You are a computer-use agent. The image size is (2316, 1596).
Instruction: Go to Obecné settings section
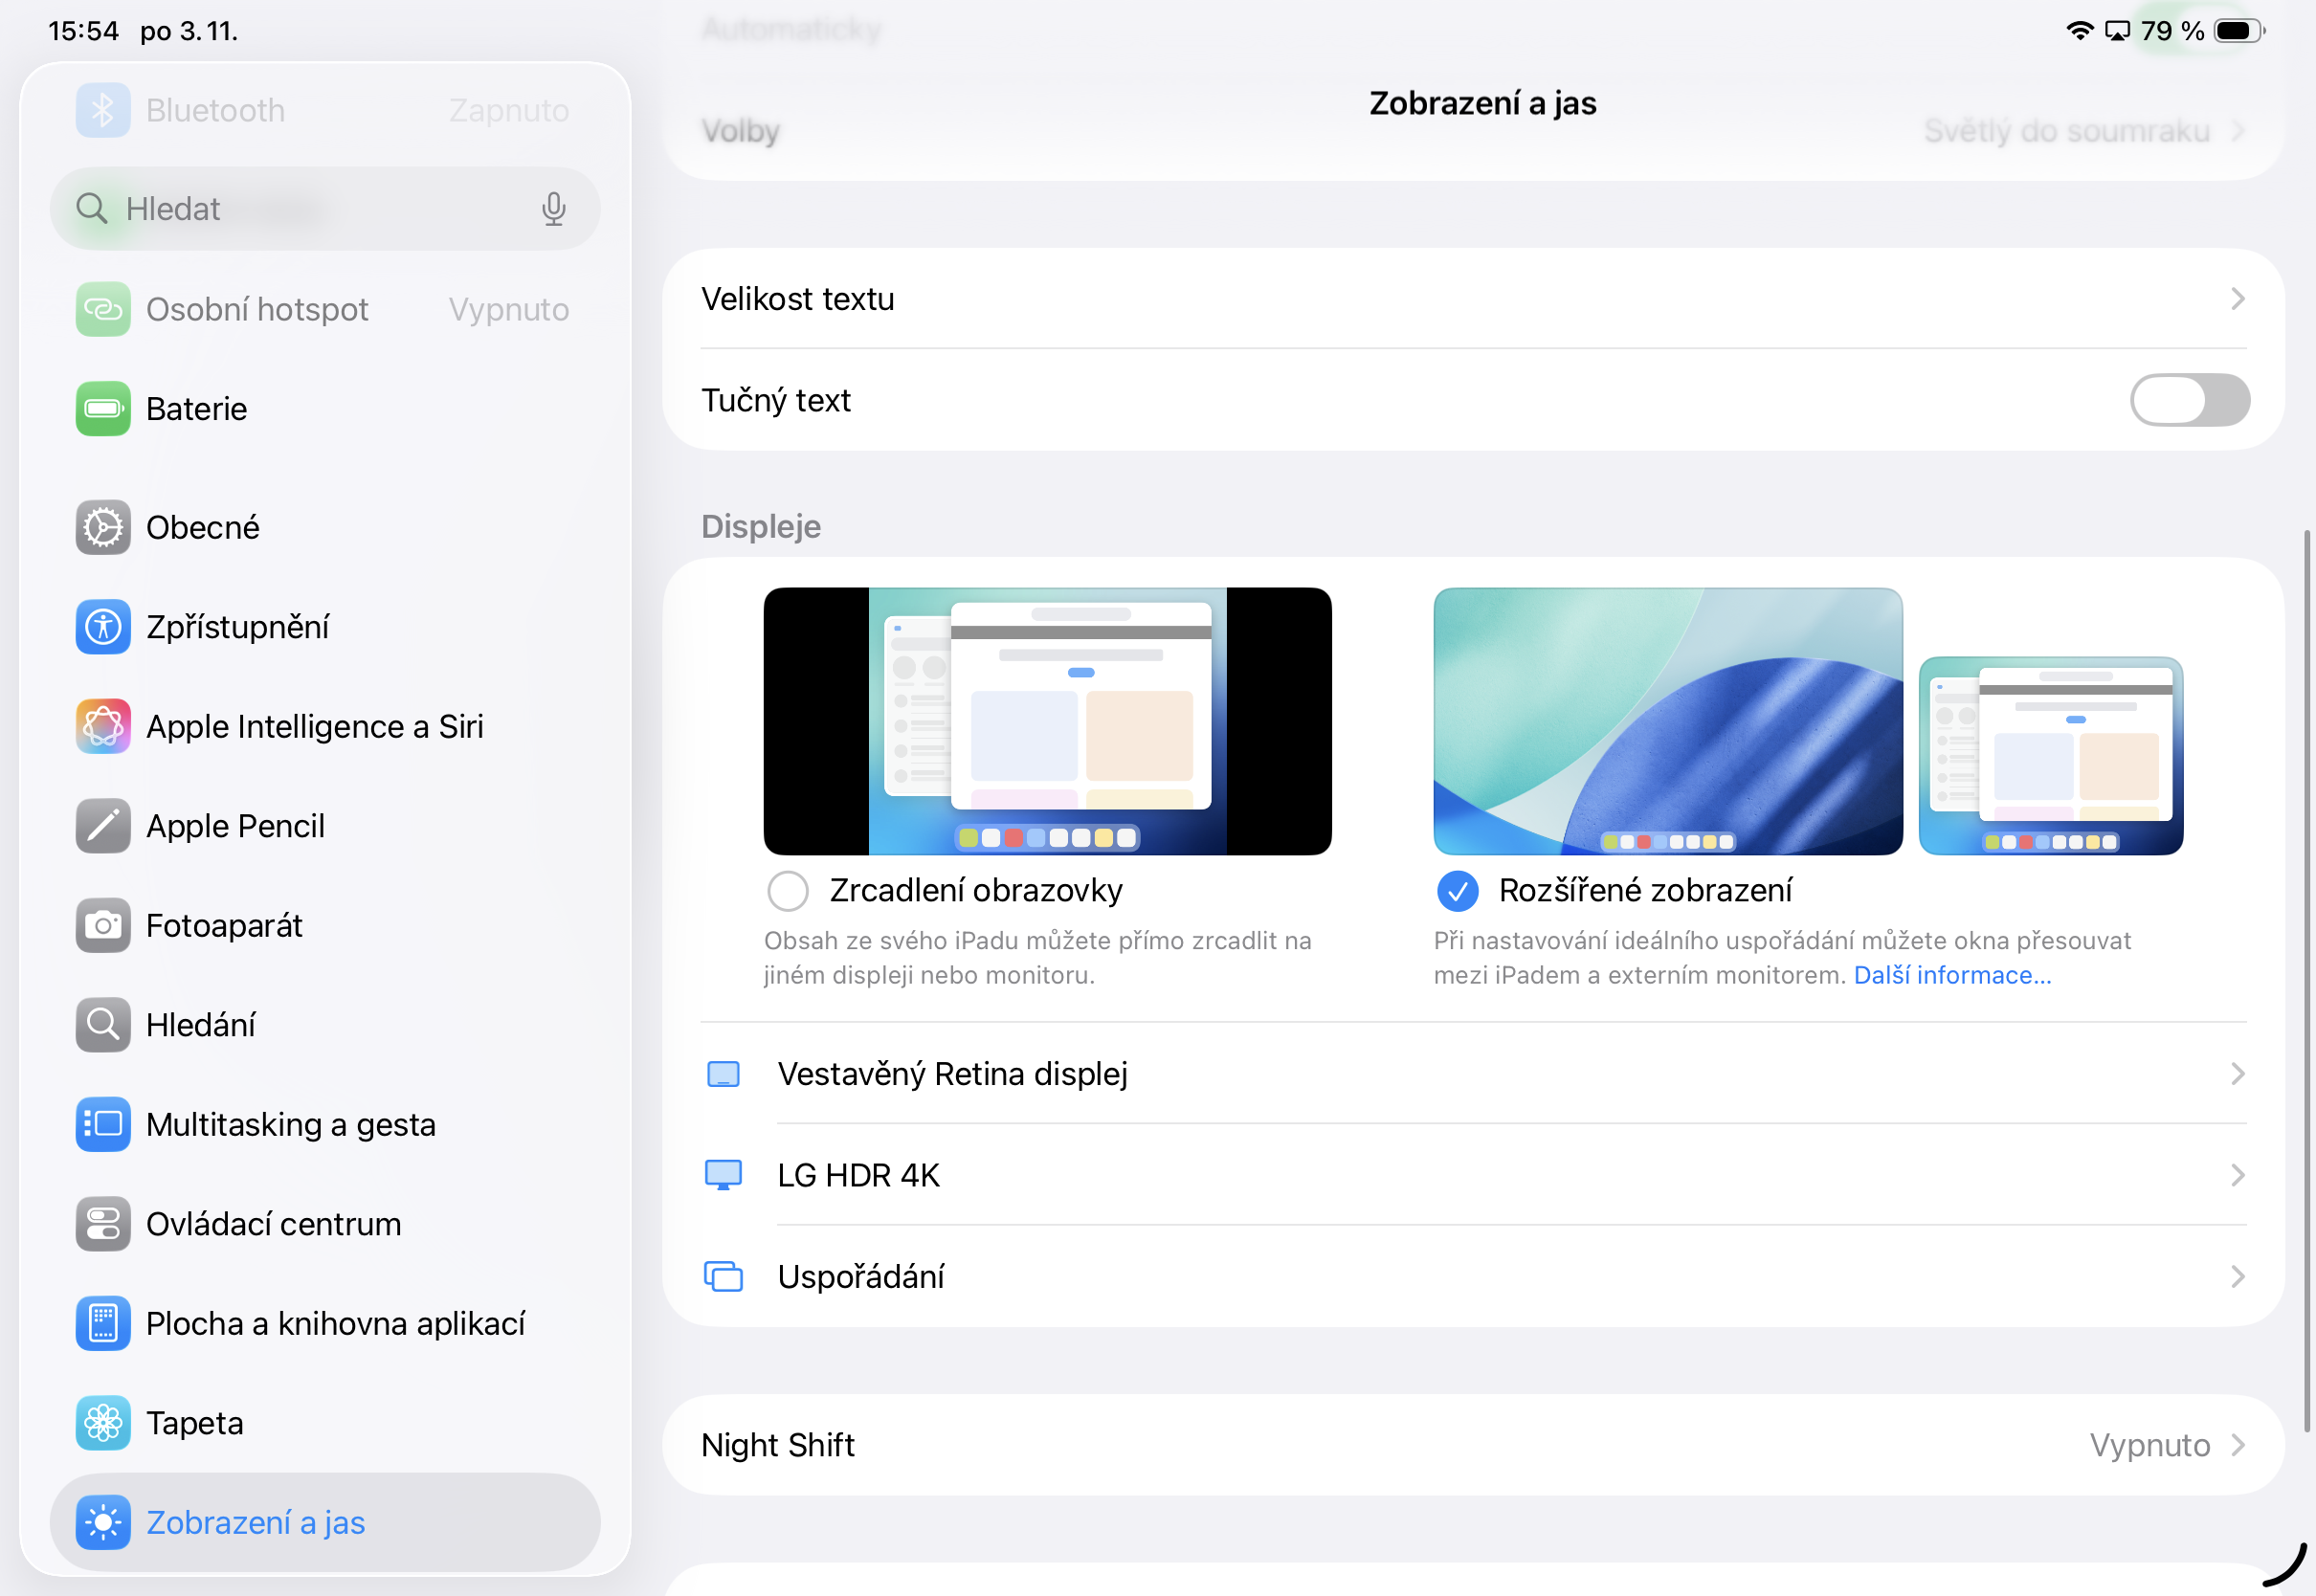coord(203,527)
